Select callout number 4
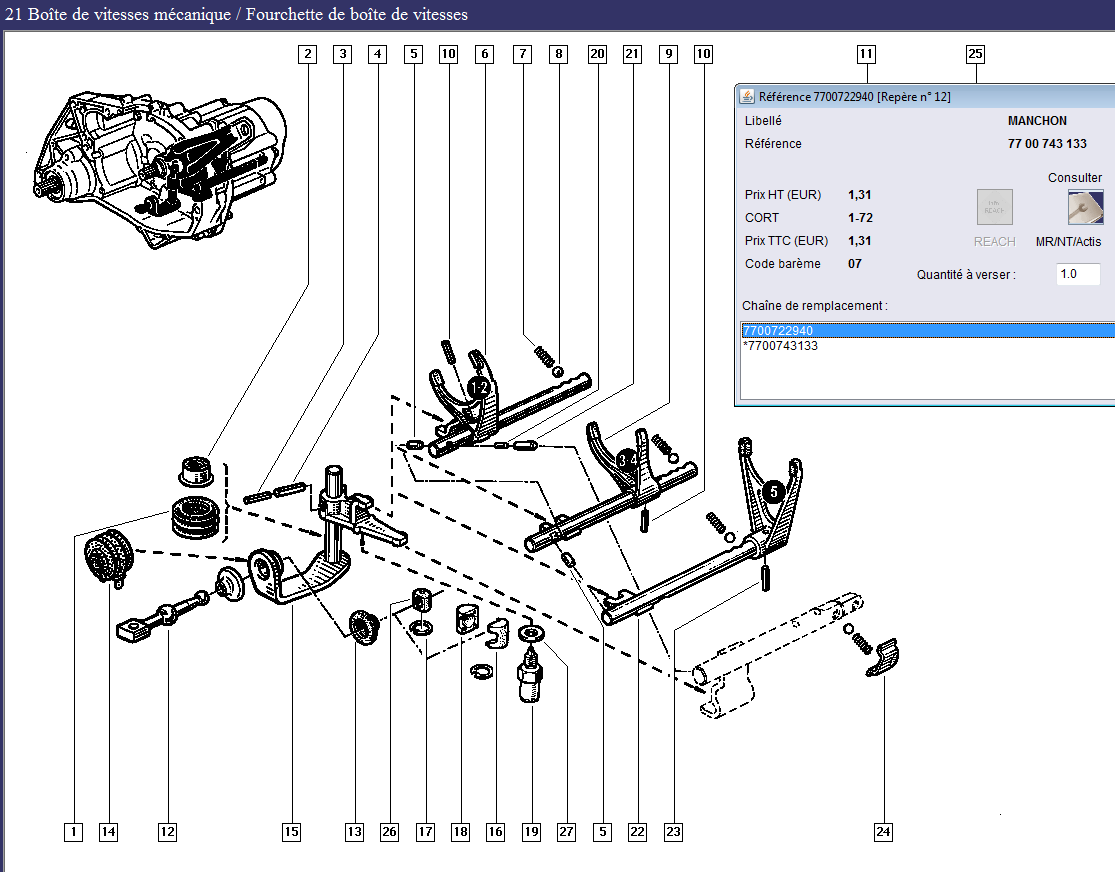The width and height of the screenshot is (1115, 872). [378, 54]
